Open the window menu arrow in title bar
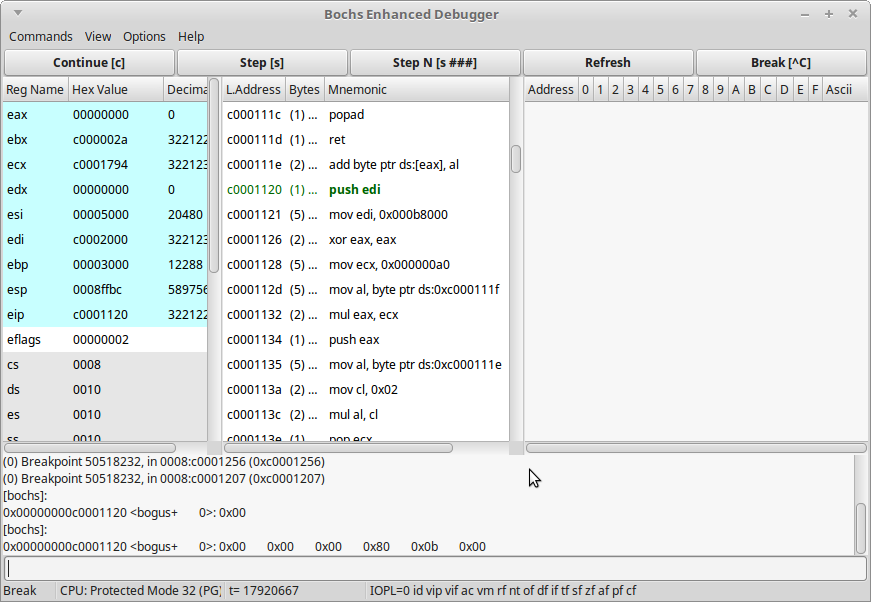This screenshot has height=602, width=871. (x=18, y=13)
